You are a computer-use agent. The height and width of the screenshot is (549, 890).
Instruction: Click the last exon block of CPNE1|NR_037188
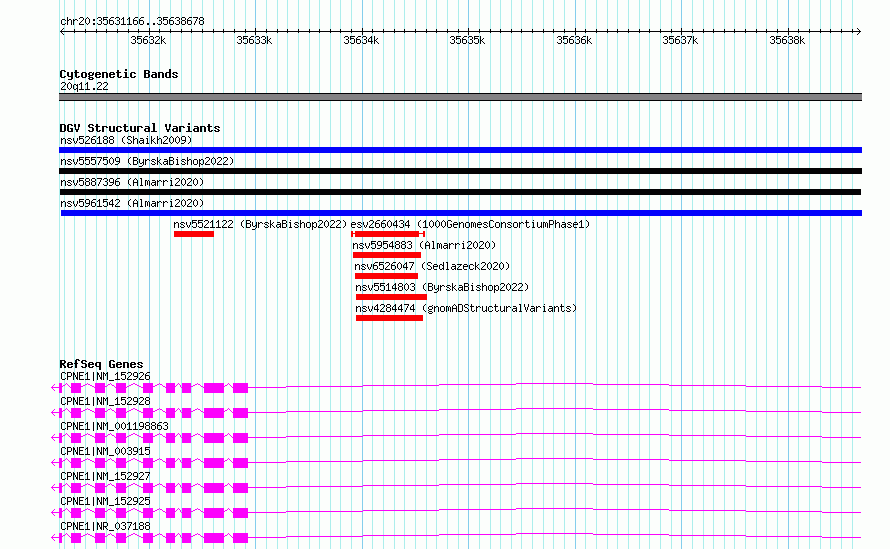[241, 538]
